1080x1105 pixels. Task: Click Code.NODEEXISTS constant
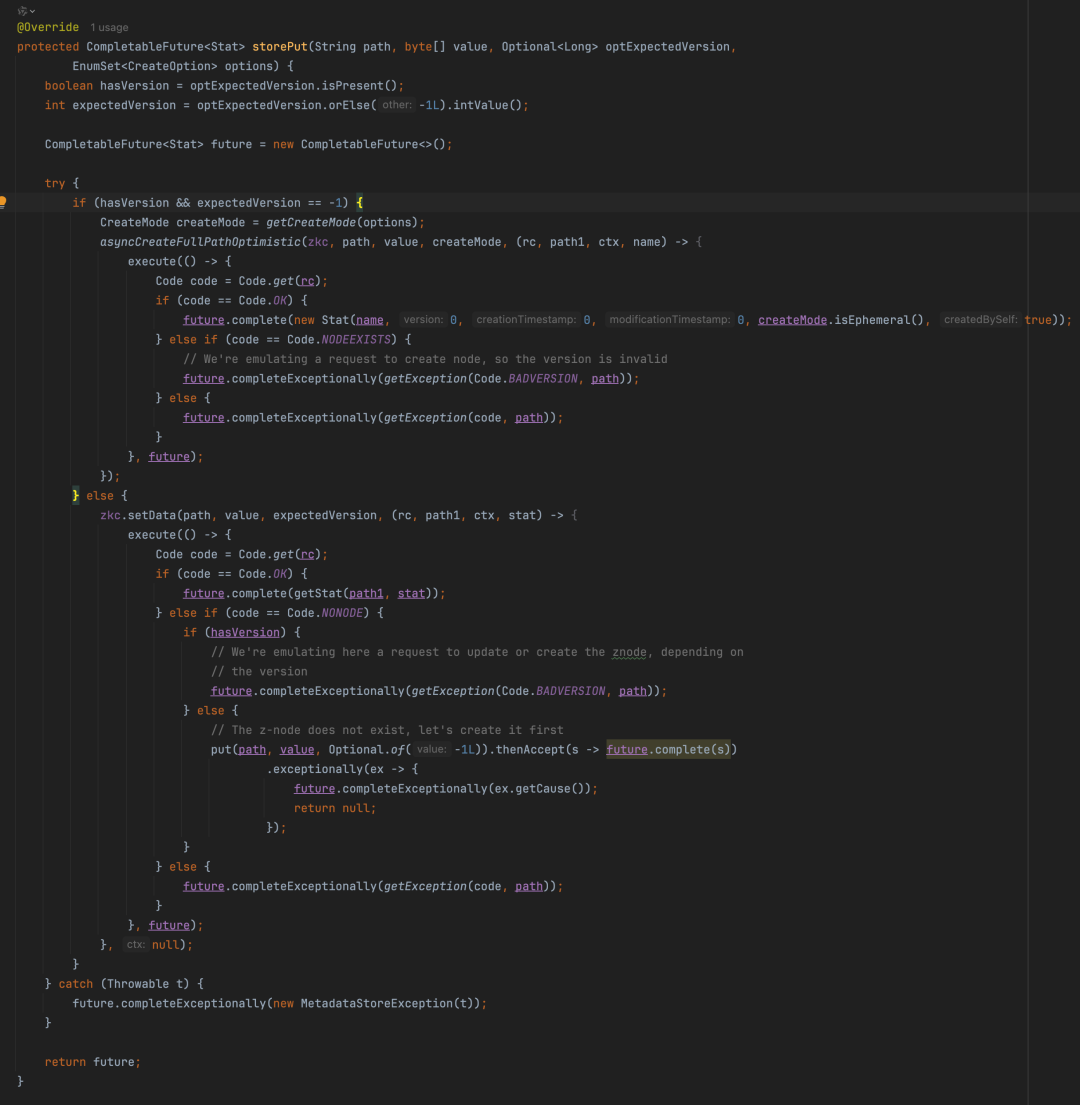click(339, 340)
